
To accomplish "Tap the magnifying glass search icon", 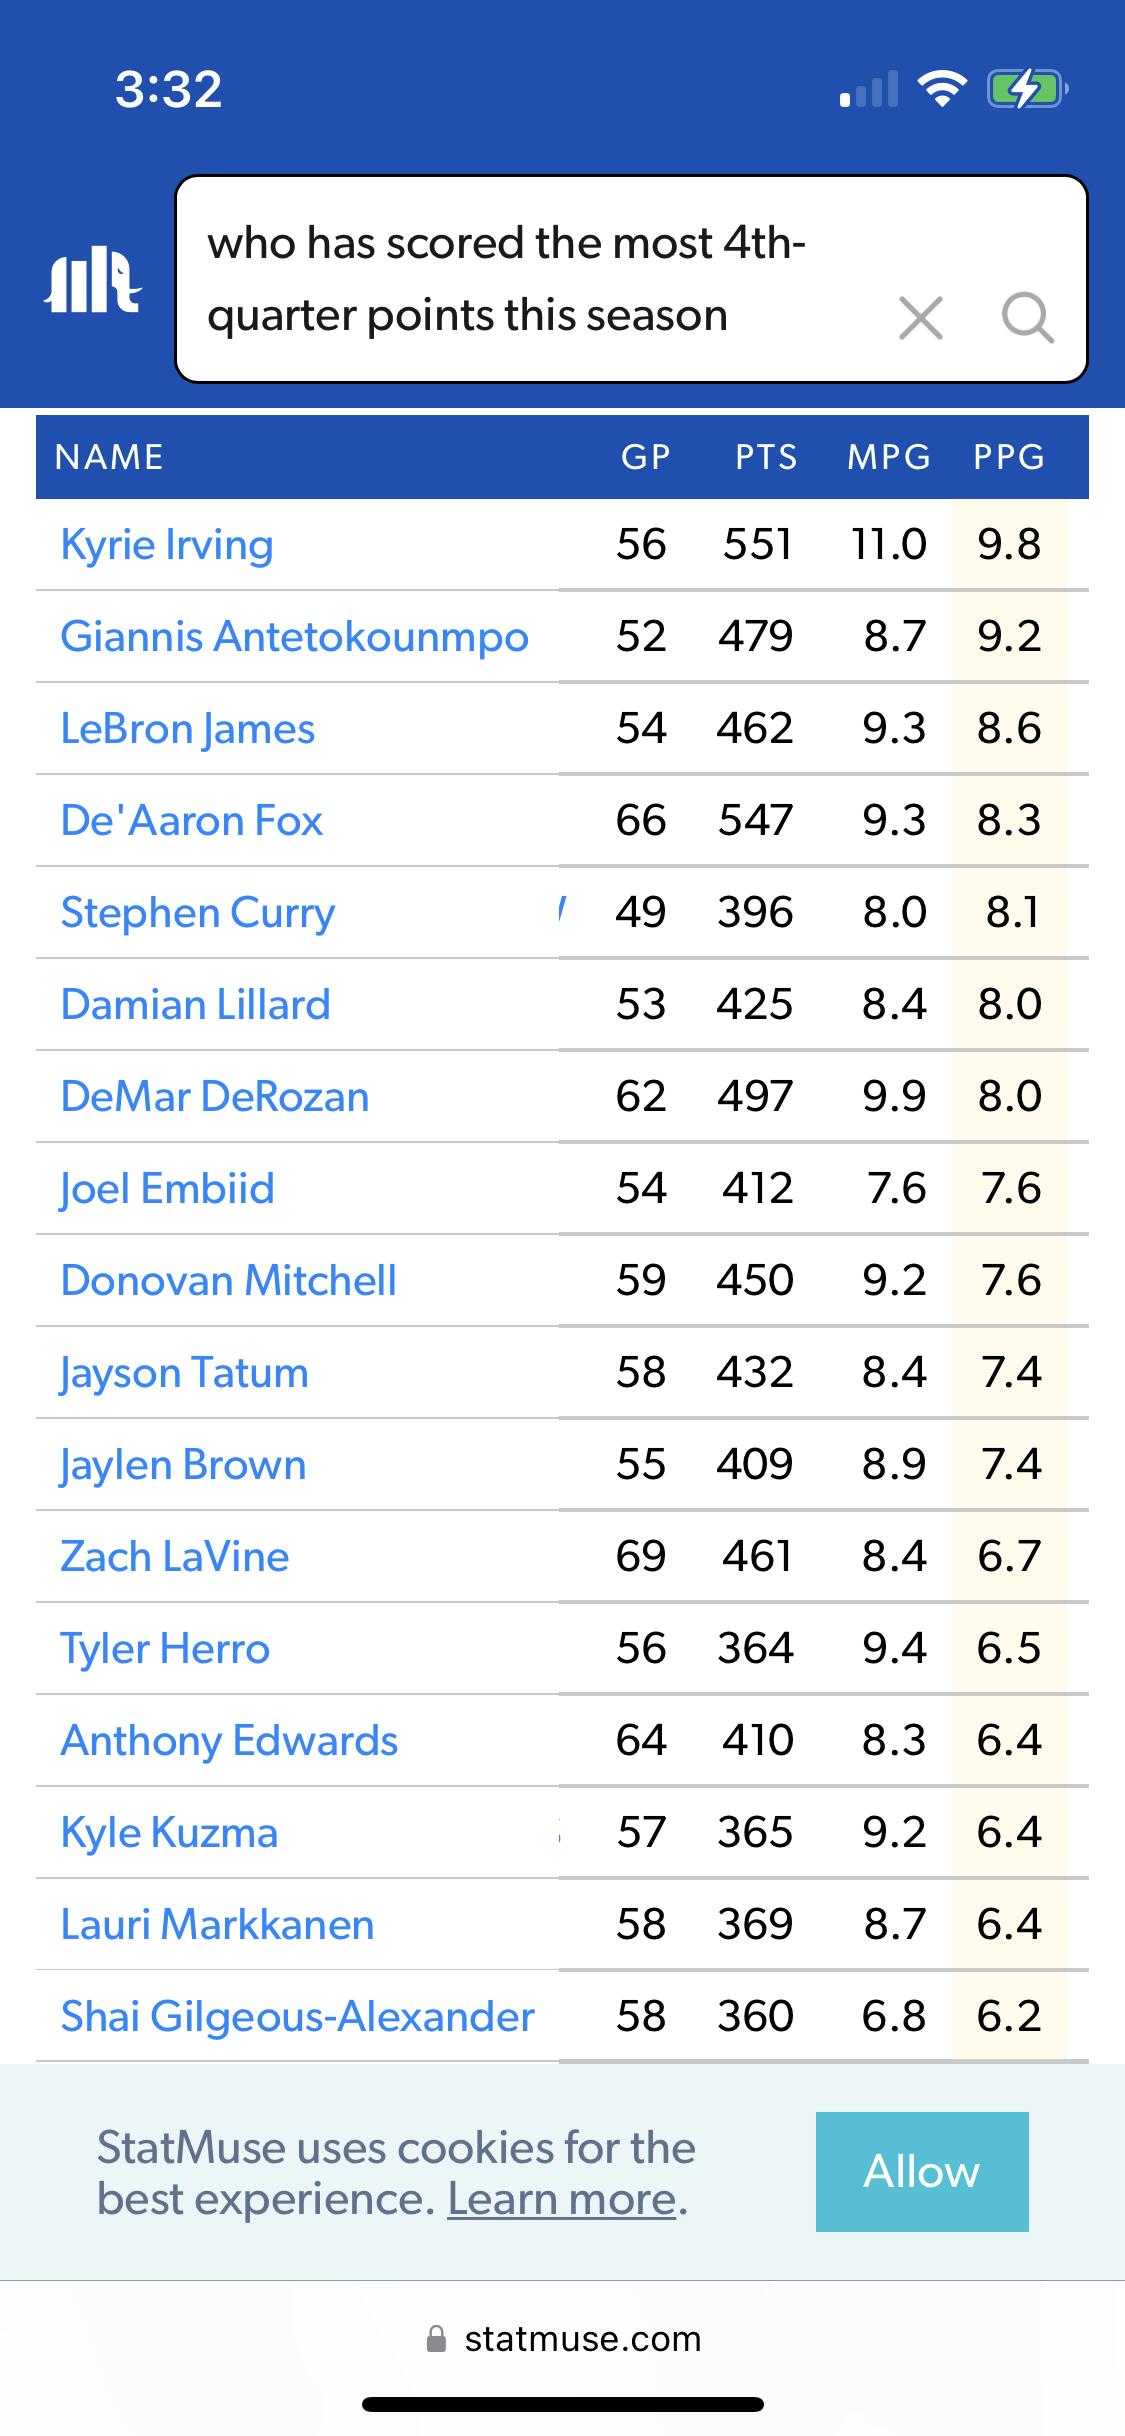I will (1027, 319).
